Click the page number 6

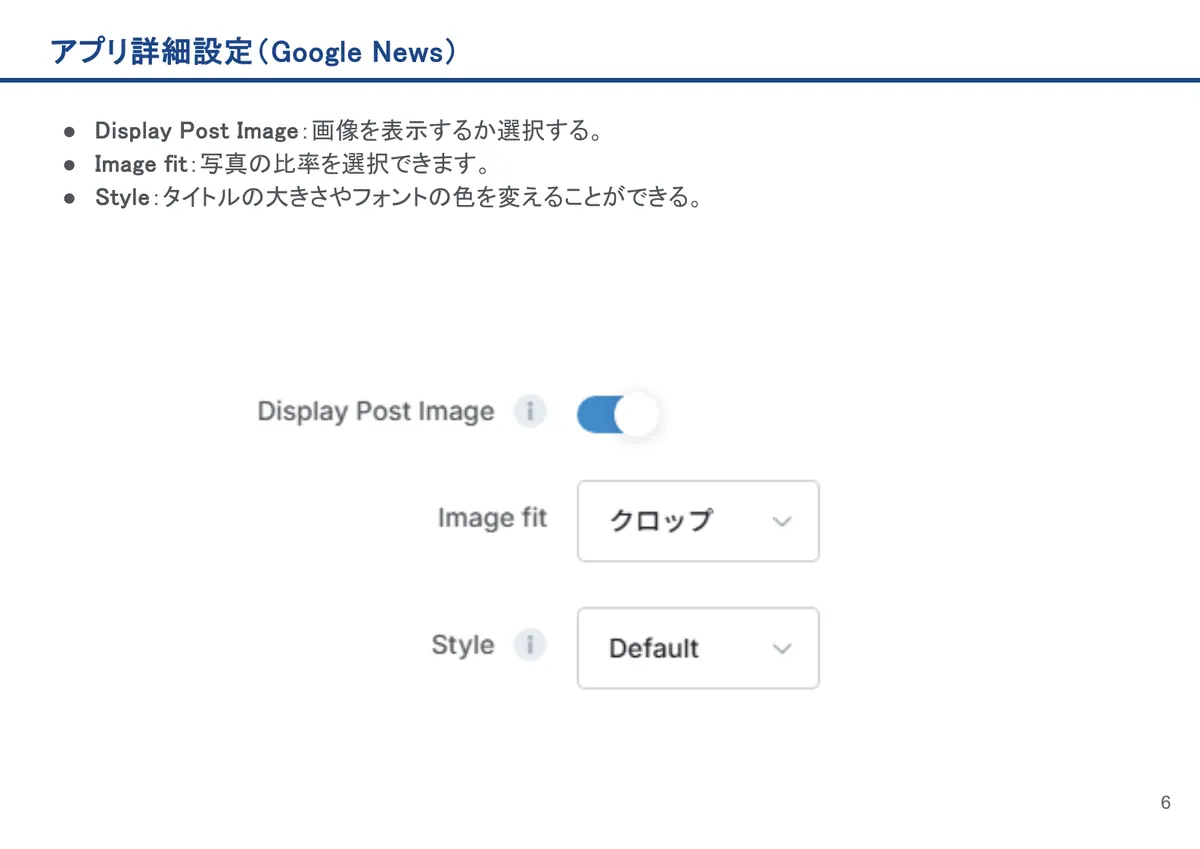[1166, 803]
